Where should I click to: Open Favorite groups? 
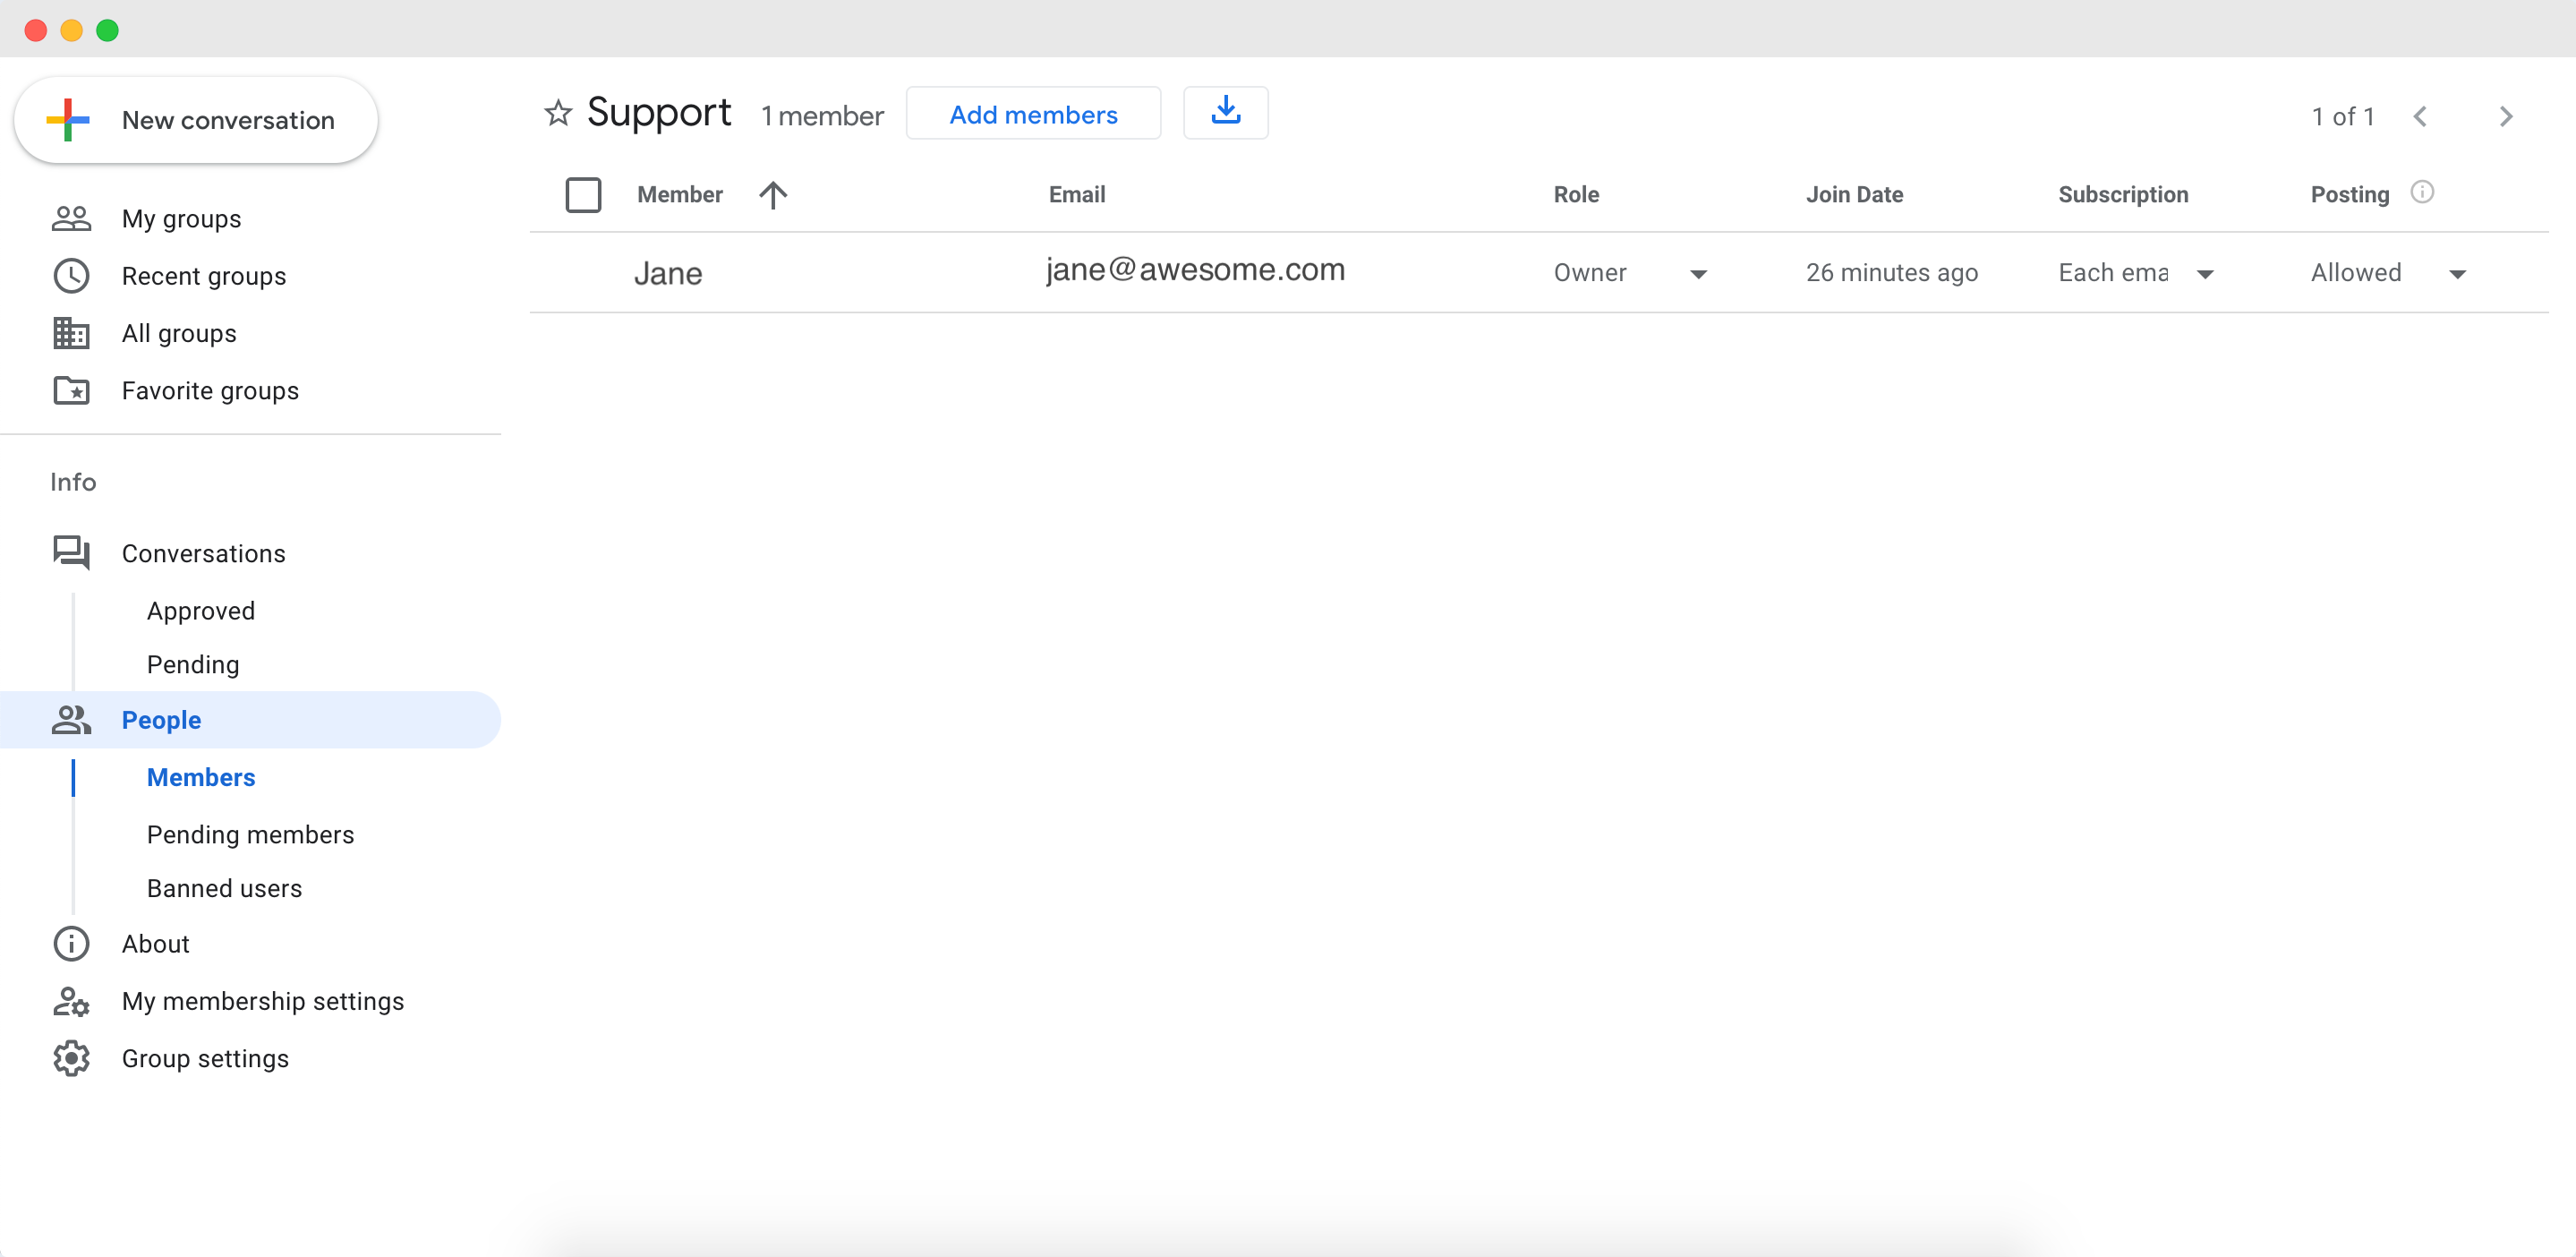(210, 390)
